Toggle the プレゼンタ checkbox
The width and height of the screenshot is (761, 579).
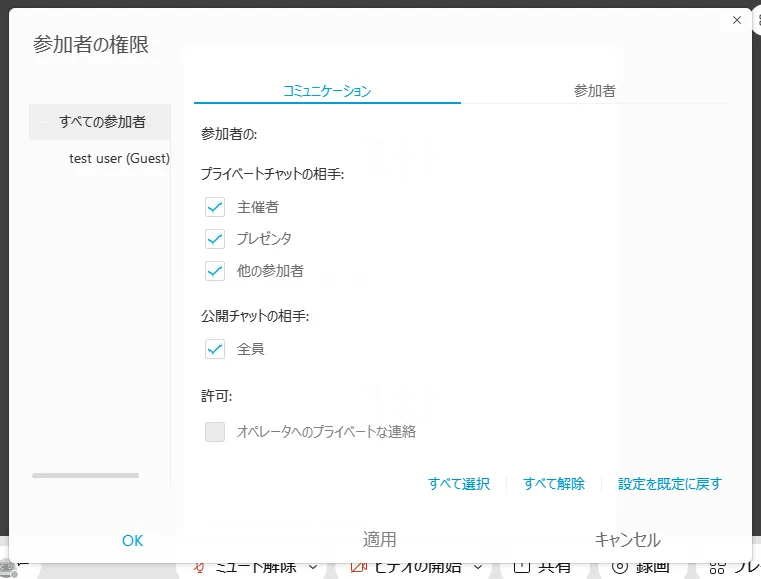[214, 239]
